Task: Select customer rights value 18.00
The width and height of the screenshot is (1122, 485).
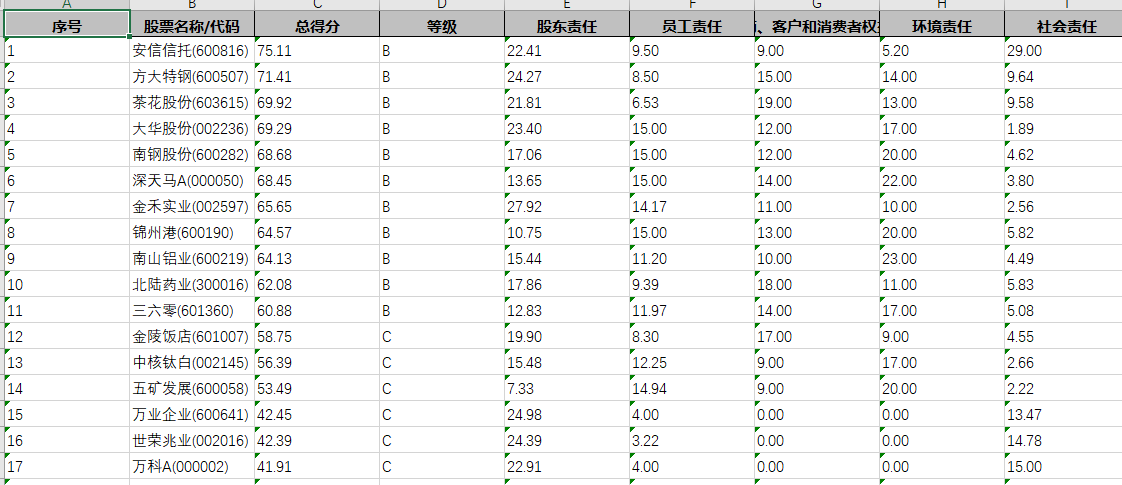Action: 817,284
